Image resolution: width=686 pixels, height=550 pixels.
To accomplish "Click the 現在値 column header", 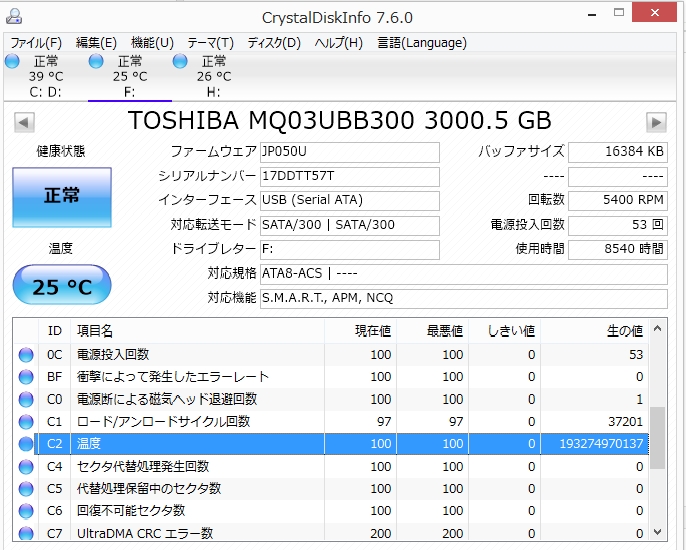I will click(x=360, y=331).
